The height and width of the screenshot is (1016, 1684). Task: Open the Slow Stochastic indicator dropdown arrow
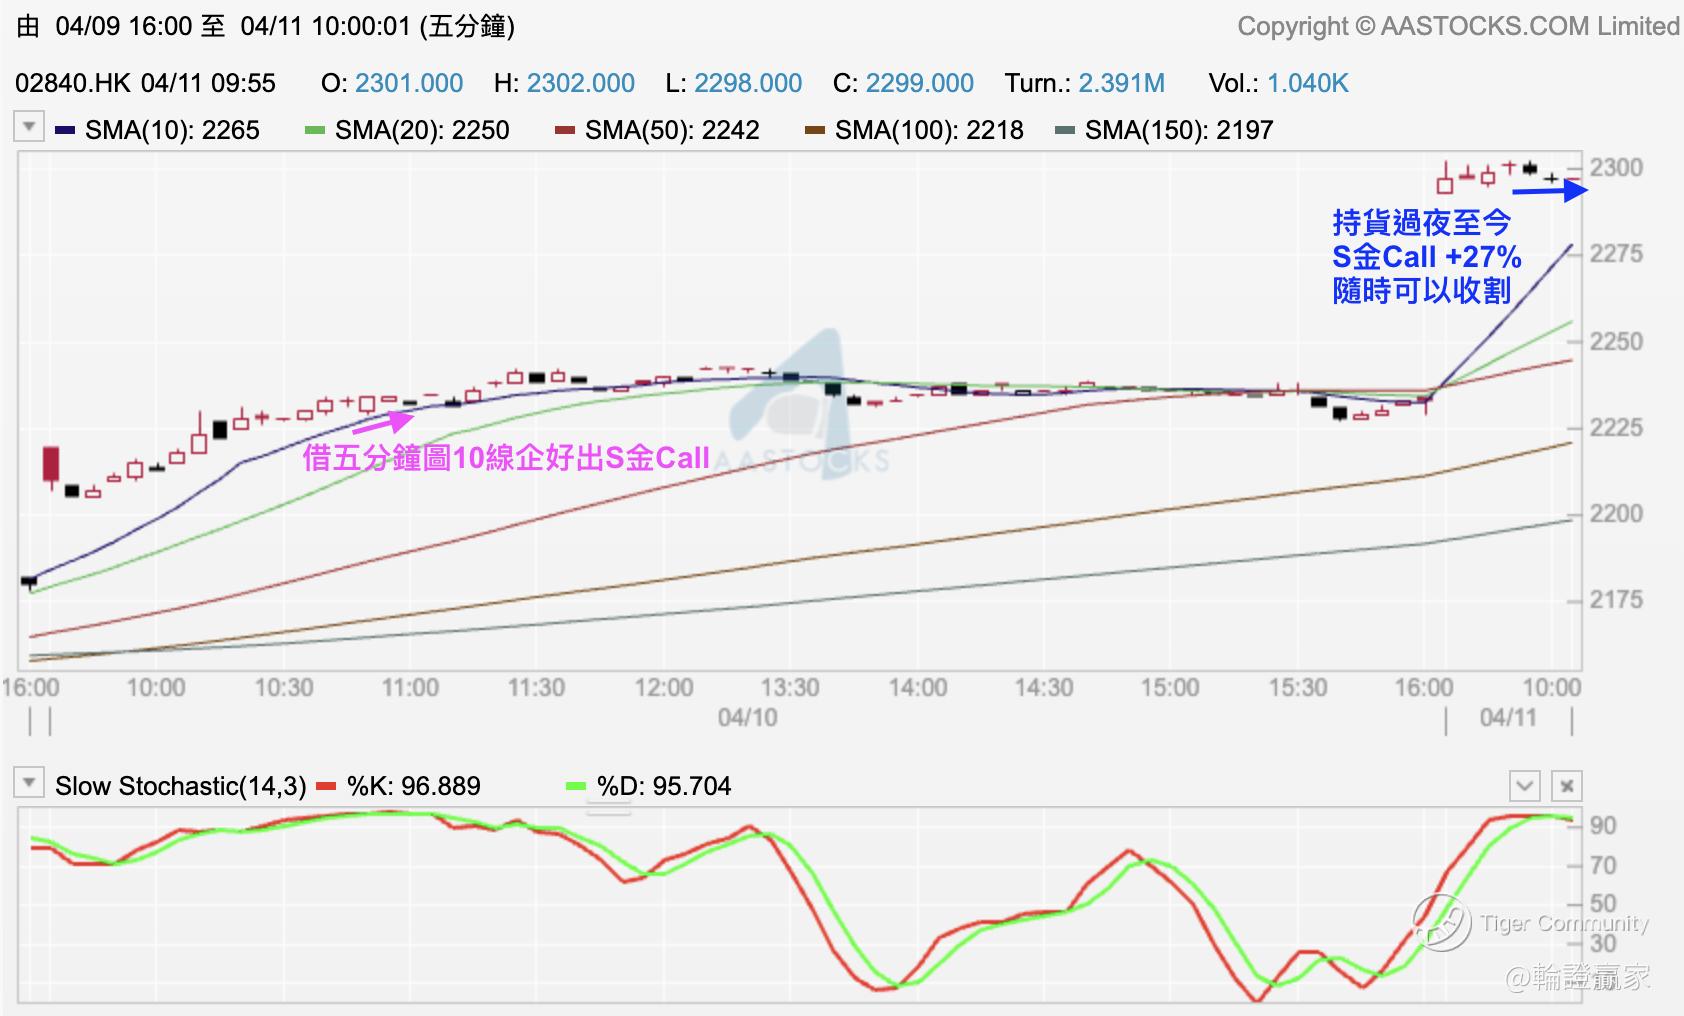point(29,783)
